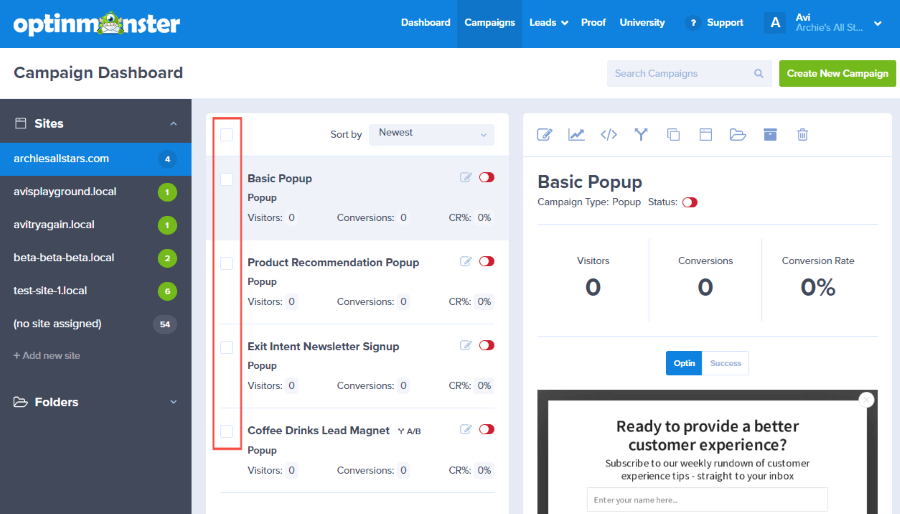The height and width of the screenshot is (514, 900).
Task: Collapse the Sites section chevron
Action: (x=173, y=124)
